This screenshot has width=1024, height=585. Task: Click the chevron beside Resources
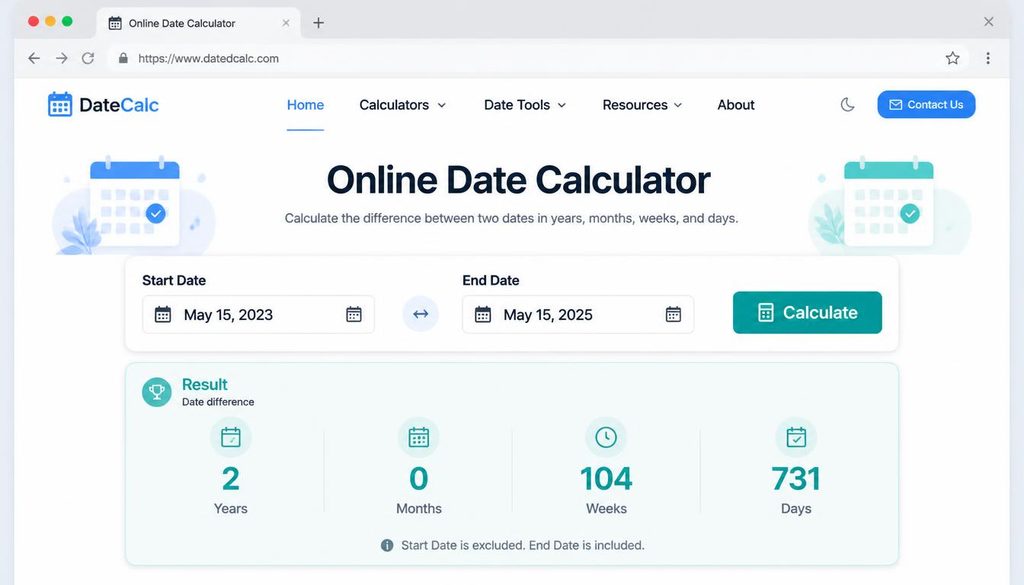[x=678, y=105]
